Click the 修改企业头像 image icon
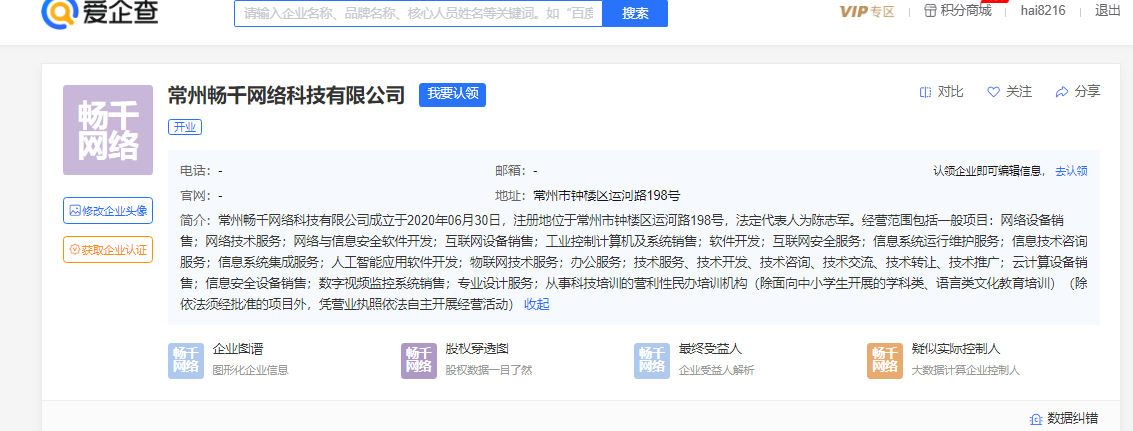Screen dimensions: 1133x431 point(74,210)
